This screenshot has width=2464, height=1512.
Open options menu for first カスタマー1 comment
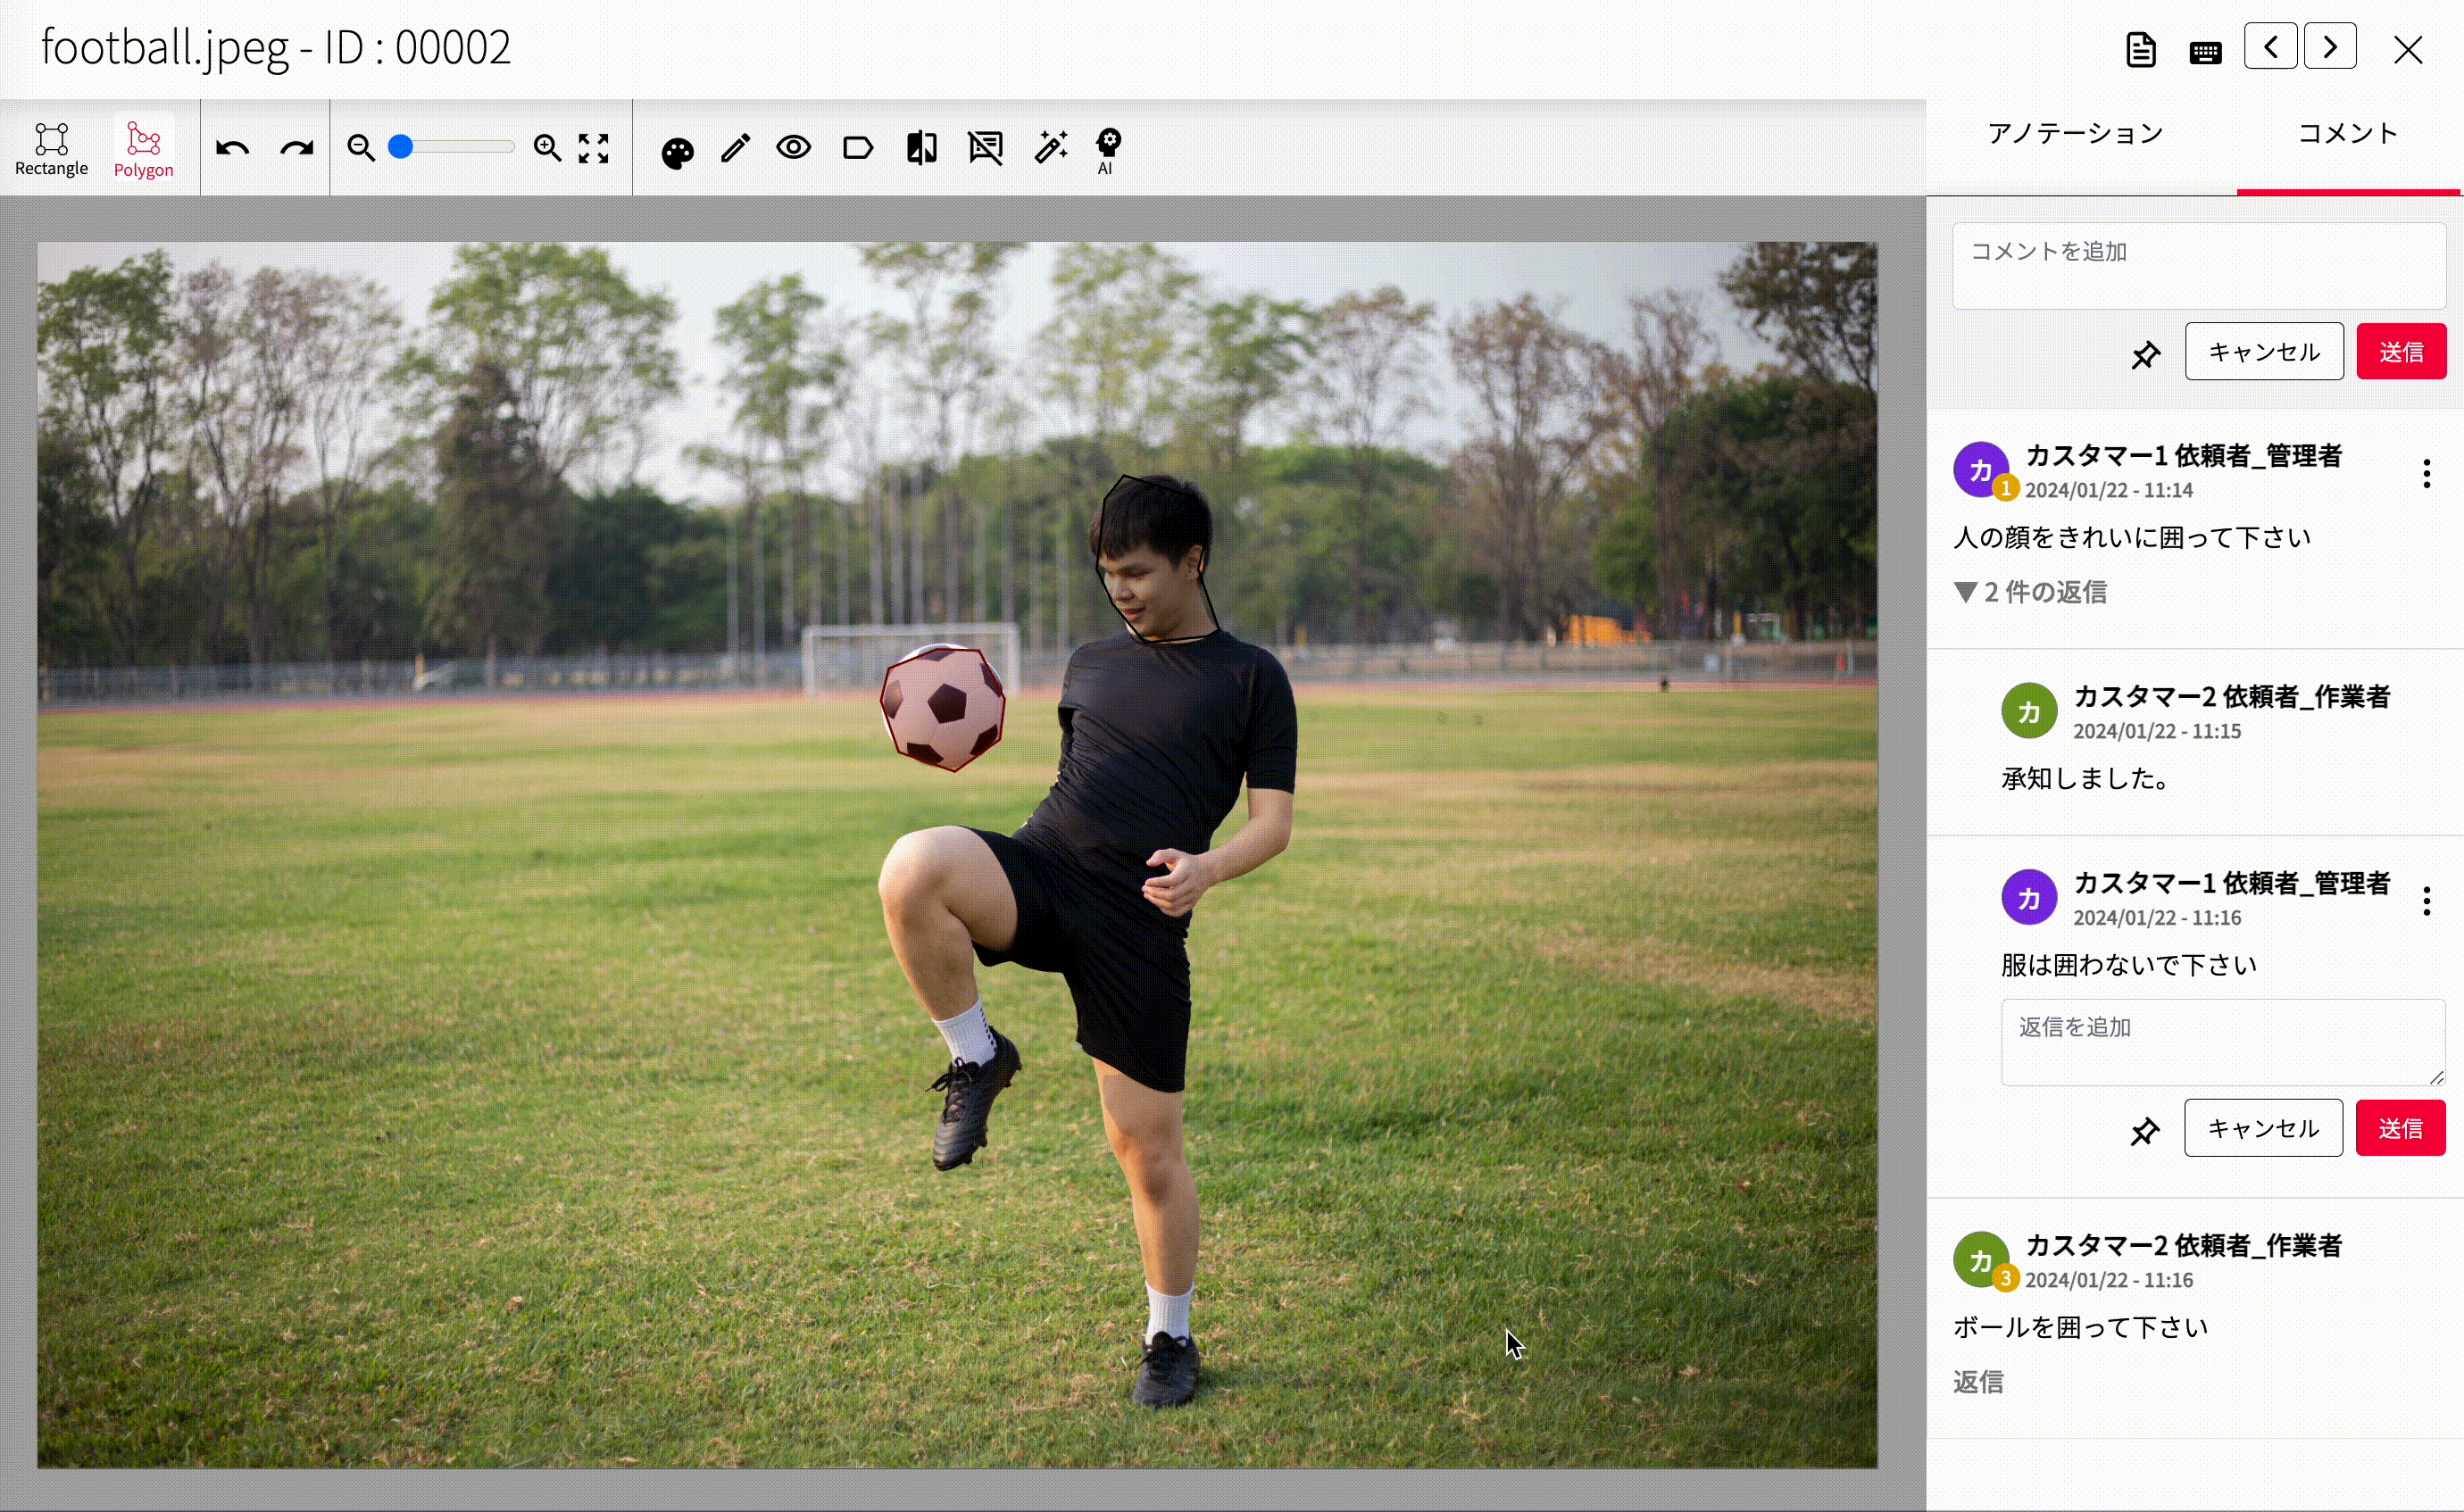point(2426,473)
